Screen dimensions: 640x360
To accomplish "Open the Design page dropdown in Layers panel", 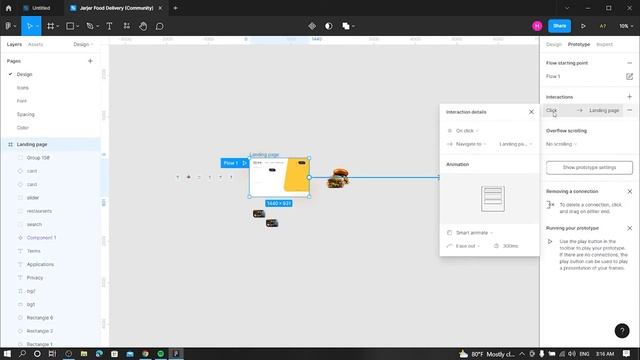I will point(83,44).
